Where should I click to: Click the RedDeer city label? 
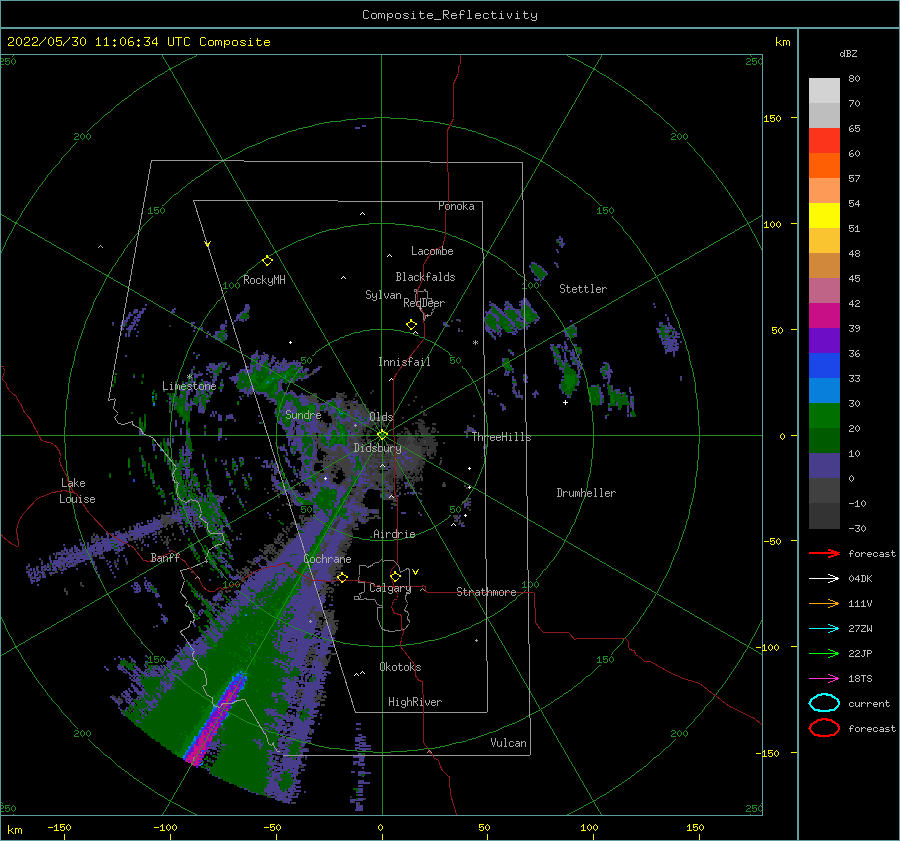coord(424,303)
